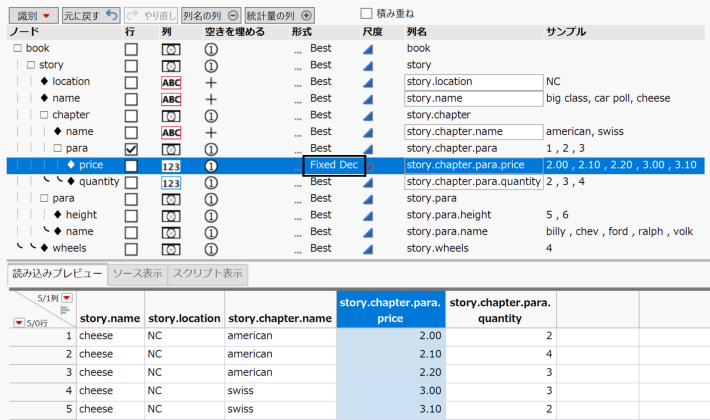The image size is (710, 420).
Task: Switch to the スクリプト表示 tab
Action: [206, 273]
